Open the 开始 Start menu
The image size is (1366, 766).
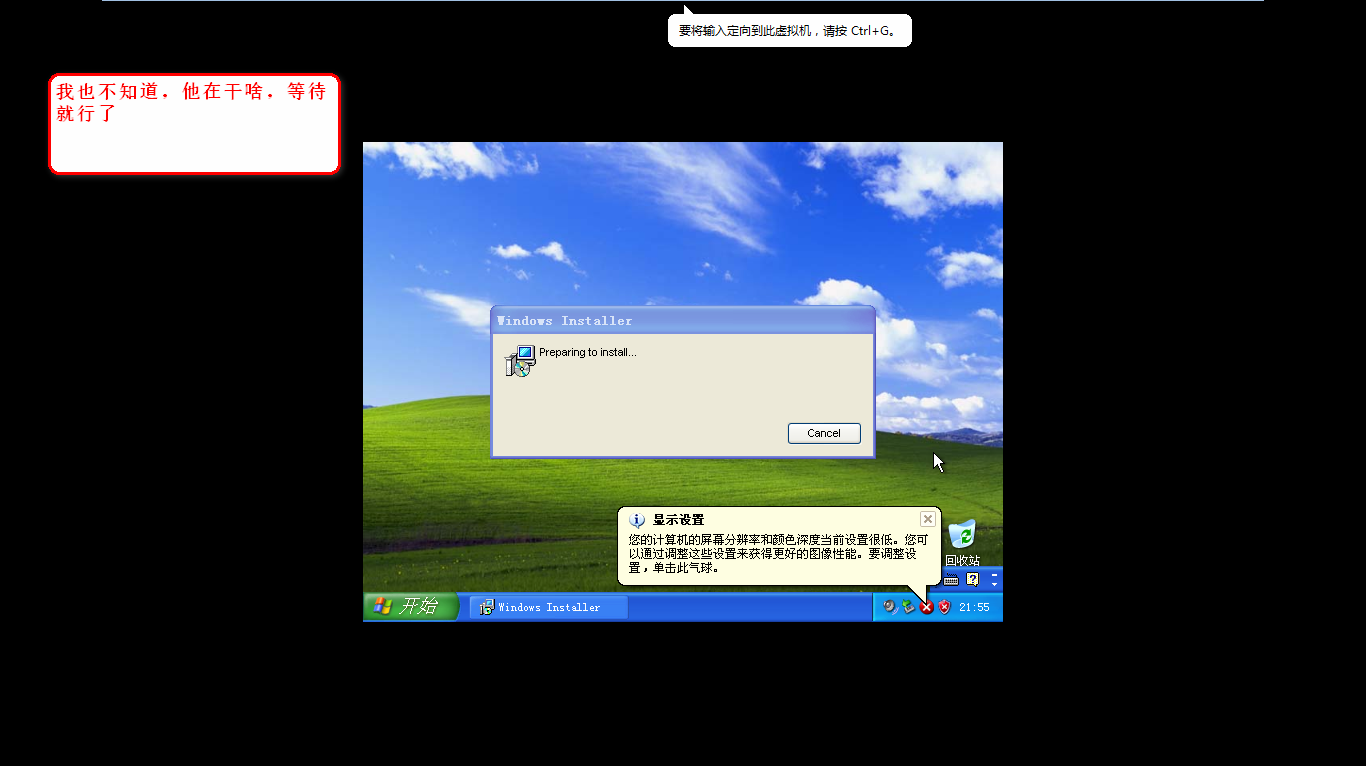point(410,606)
